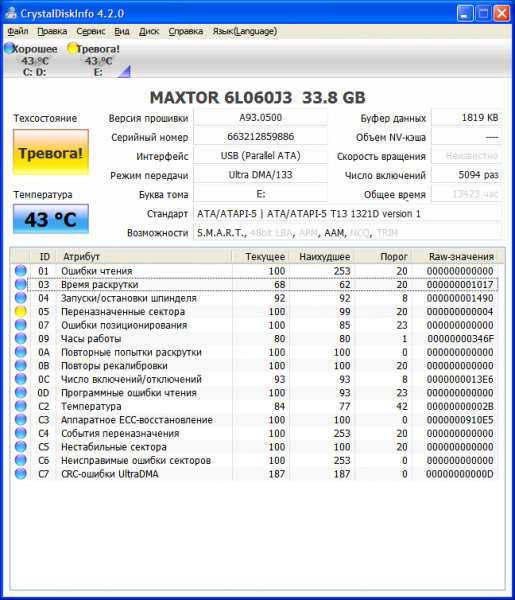Open the Справка menu
515x600 pixels.
(x=186, y=31)
